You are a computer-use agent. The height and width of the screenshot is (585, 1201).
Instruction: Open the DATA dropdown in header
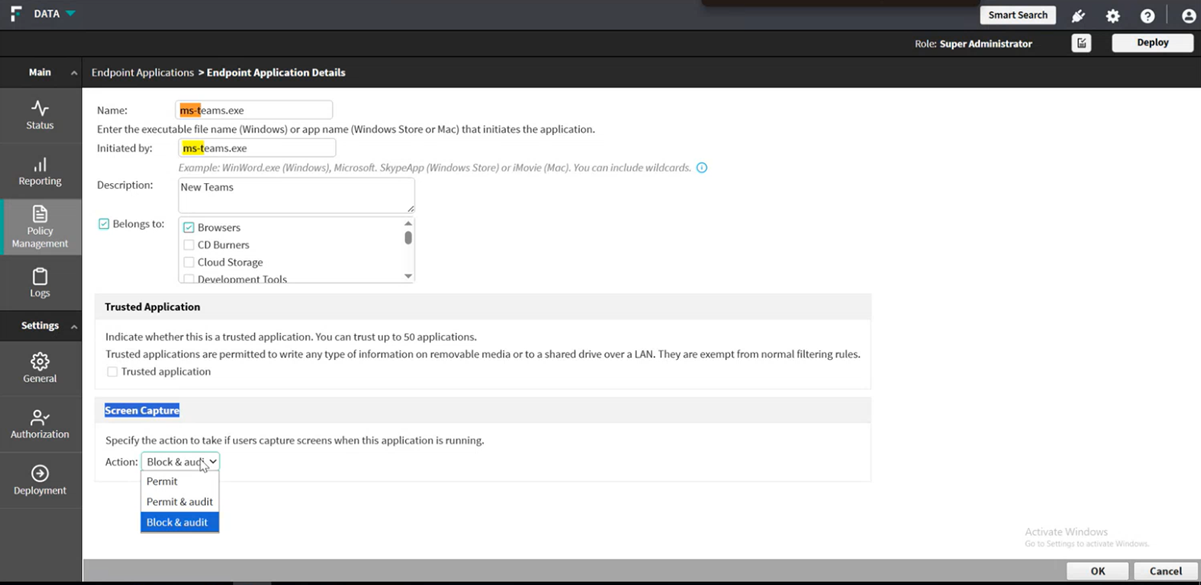(x=70, y=14)
